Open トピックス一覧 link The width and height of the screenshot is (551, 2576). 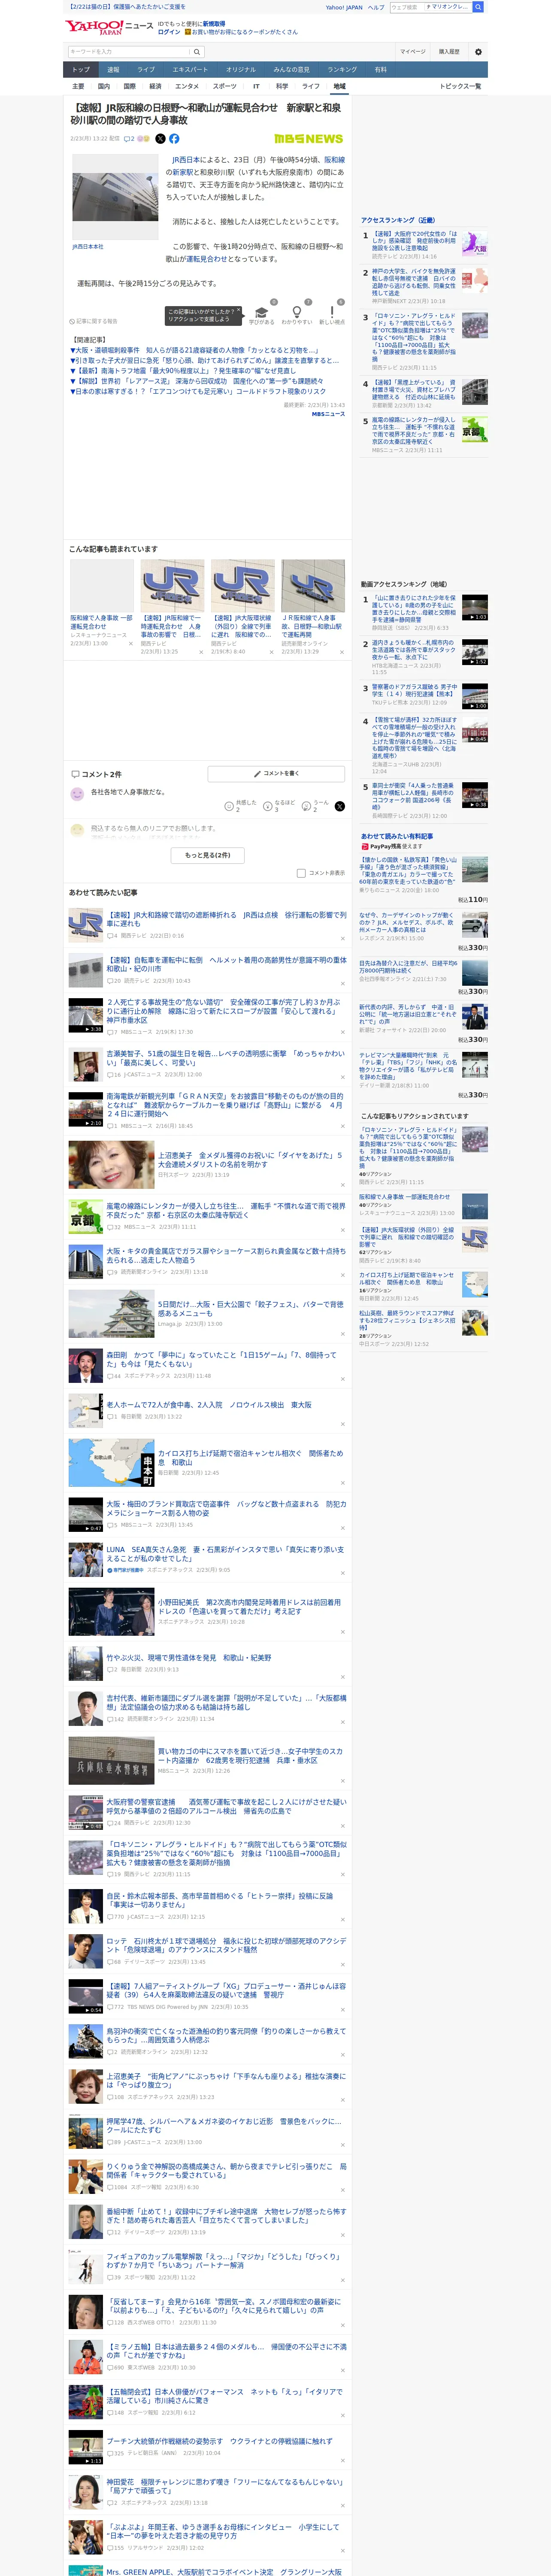[460, 86]
